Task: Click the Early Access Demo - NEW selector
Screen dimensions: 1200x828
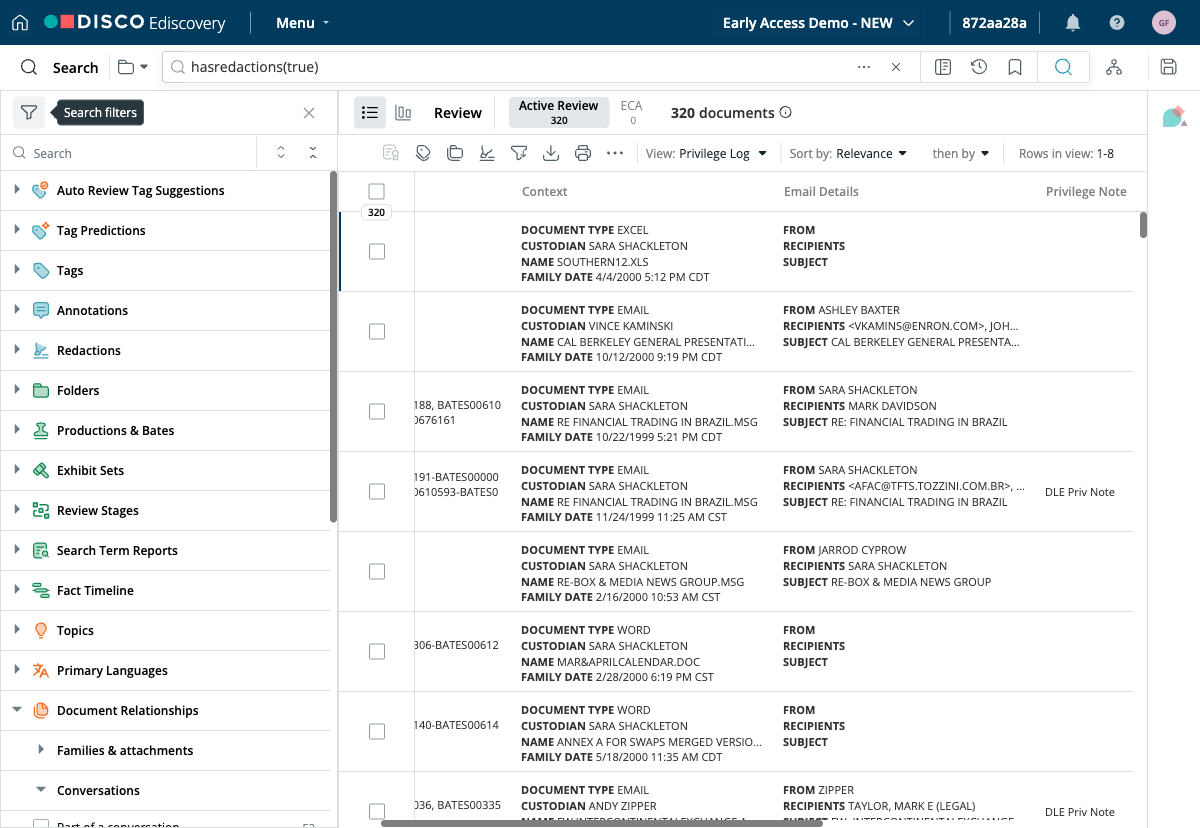Action: click(819, 23)
